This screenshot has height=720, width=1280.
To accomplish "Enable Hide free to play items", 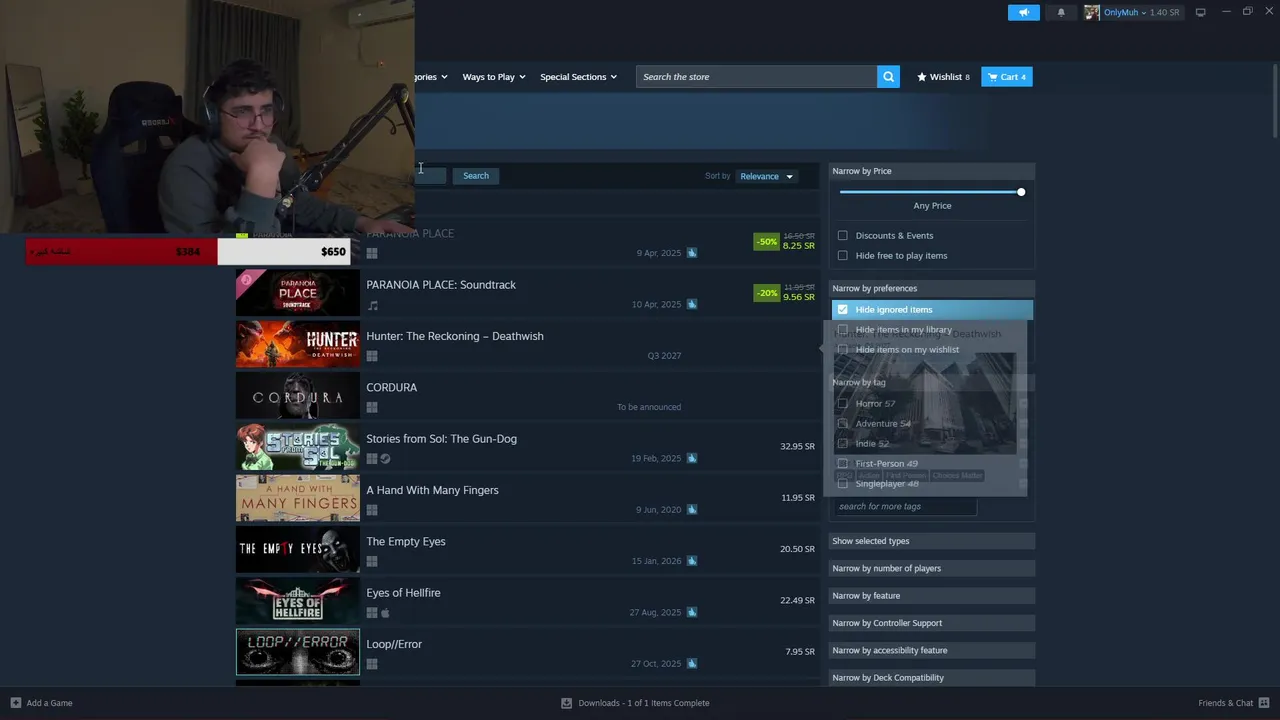I will (843, 256).
